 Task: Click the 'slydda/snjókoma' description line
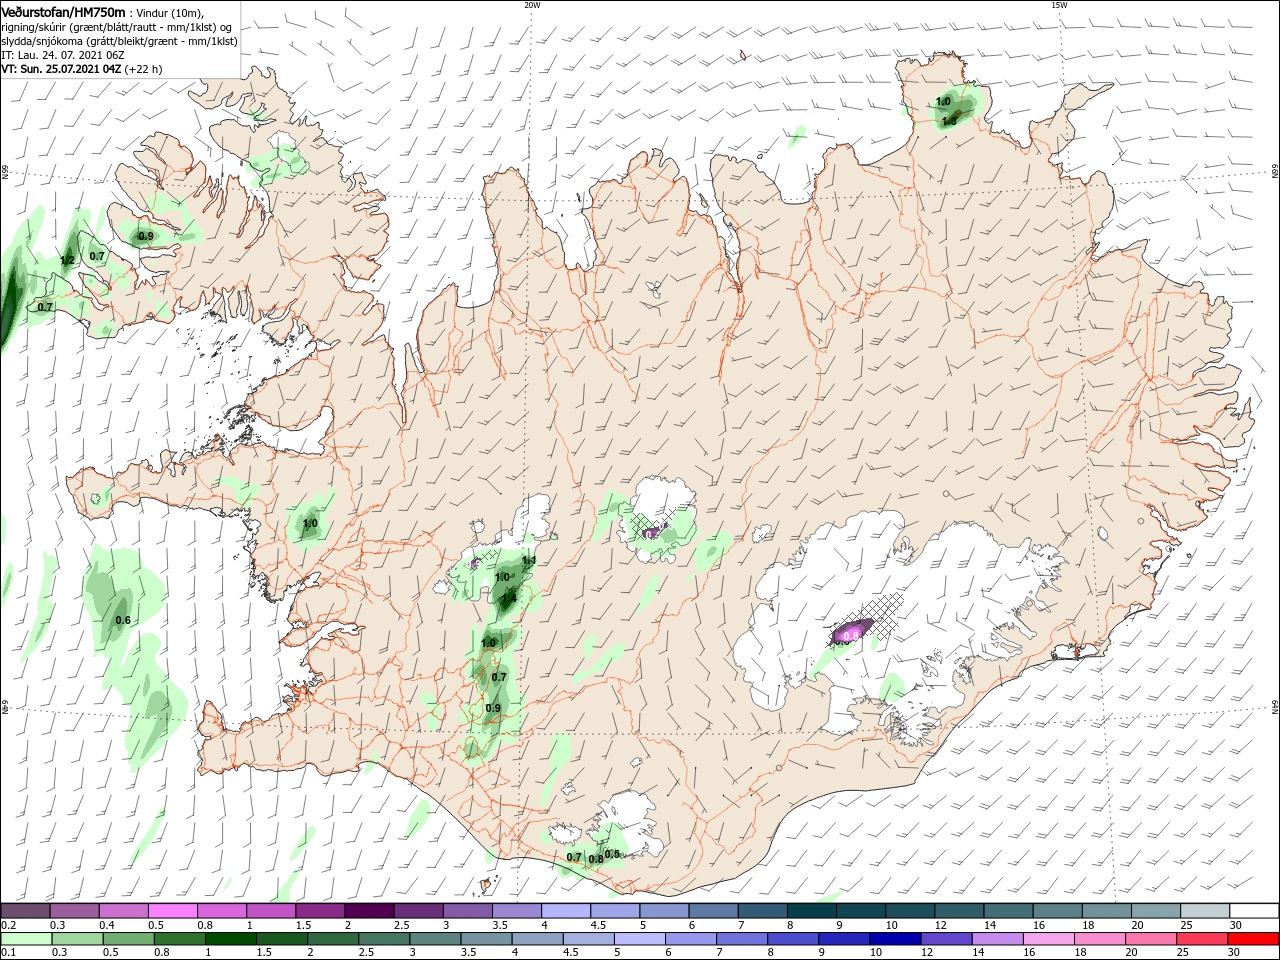coord(119,41)
